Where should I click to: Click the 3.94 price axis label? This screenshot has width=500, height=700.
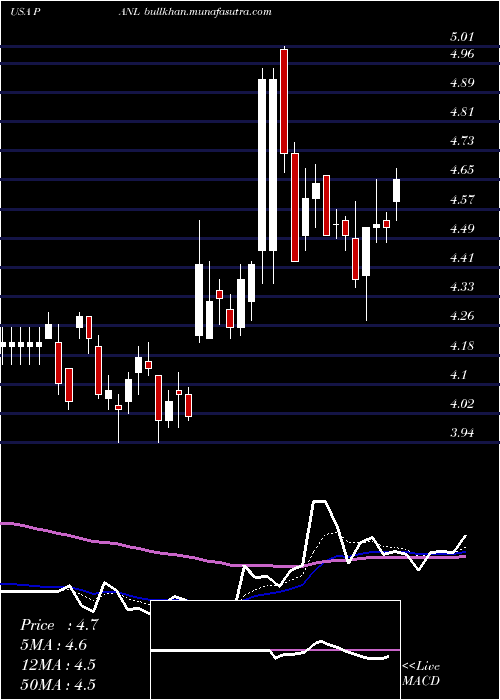462,433
